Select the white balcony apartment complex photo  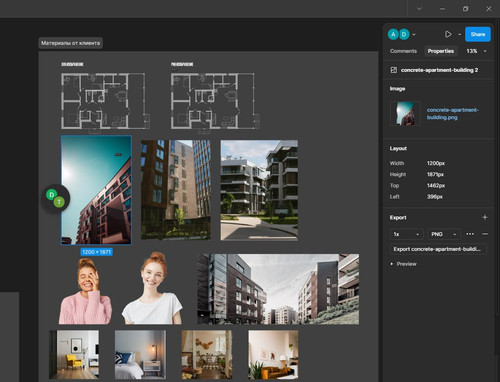pyautogui.click(x=259, y=190)
